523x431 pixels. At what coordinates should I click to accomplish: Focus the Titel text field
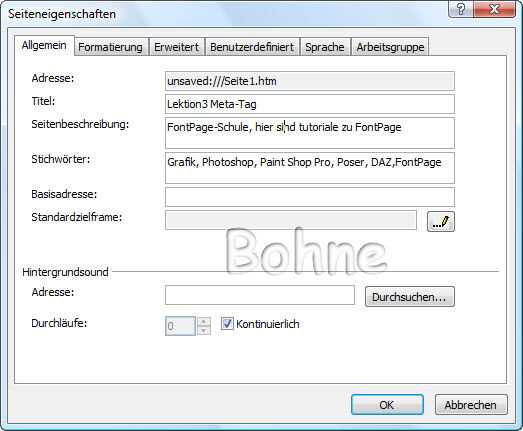coord(310,104)
